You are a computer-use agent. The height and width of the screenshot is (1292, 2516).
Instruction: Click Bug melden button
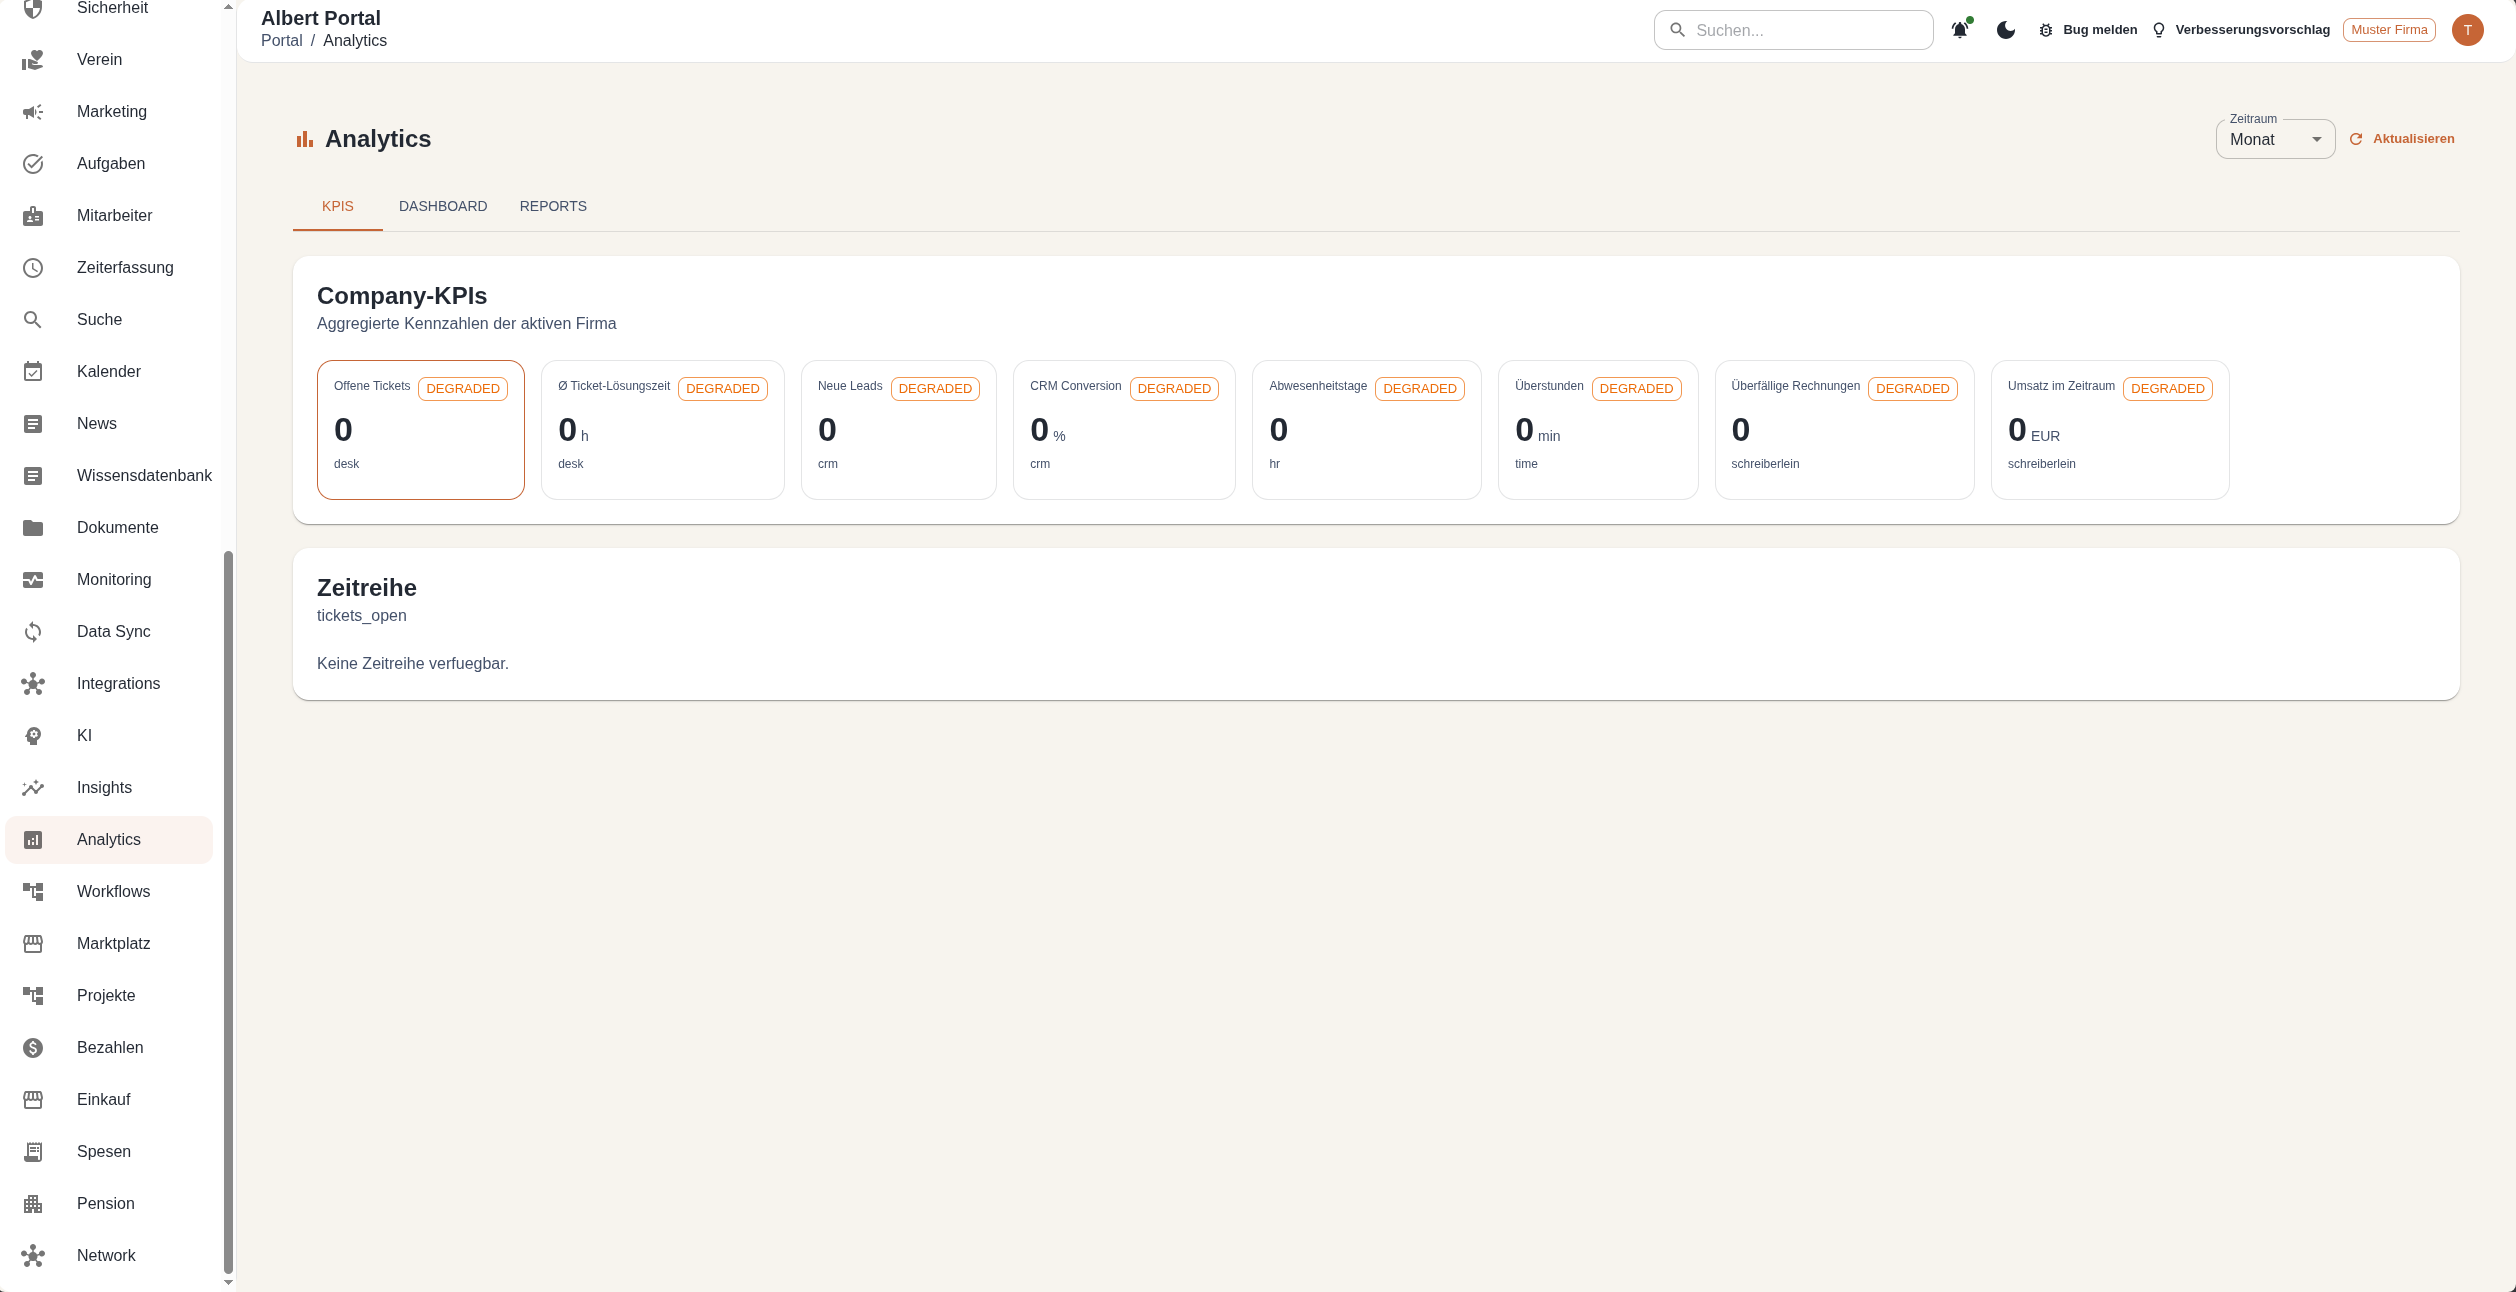pos(2088,30)
